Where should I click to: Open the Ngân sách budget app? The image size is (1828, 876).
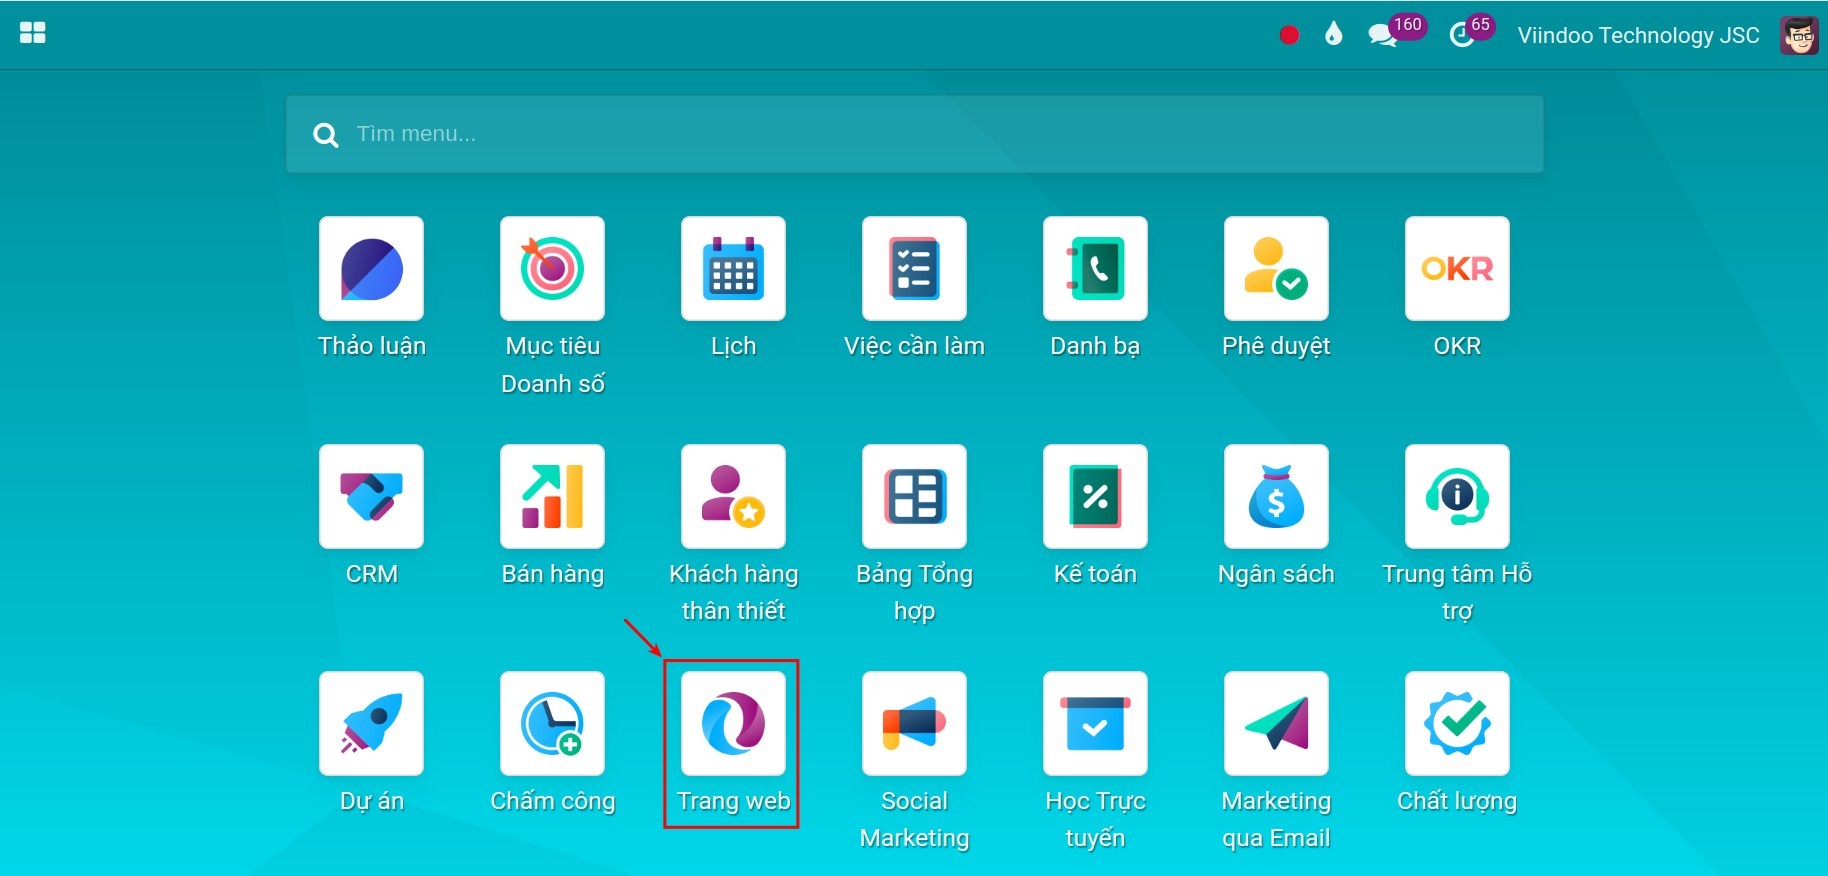(x=1276, y=497)
